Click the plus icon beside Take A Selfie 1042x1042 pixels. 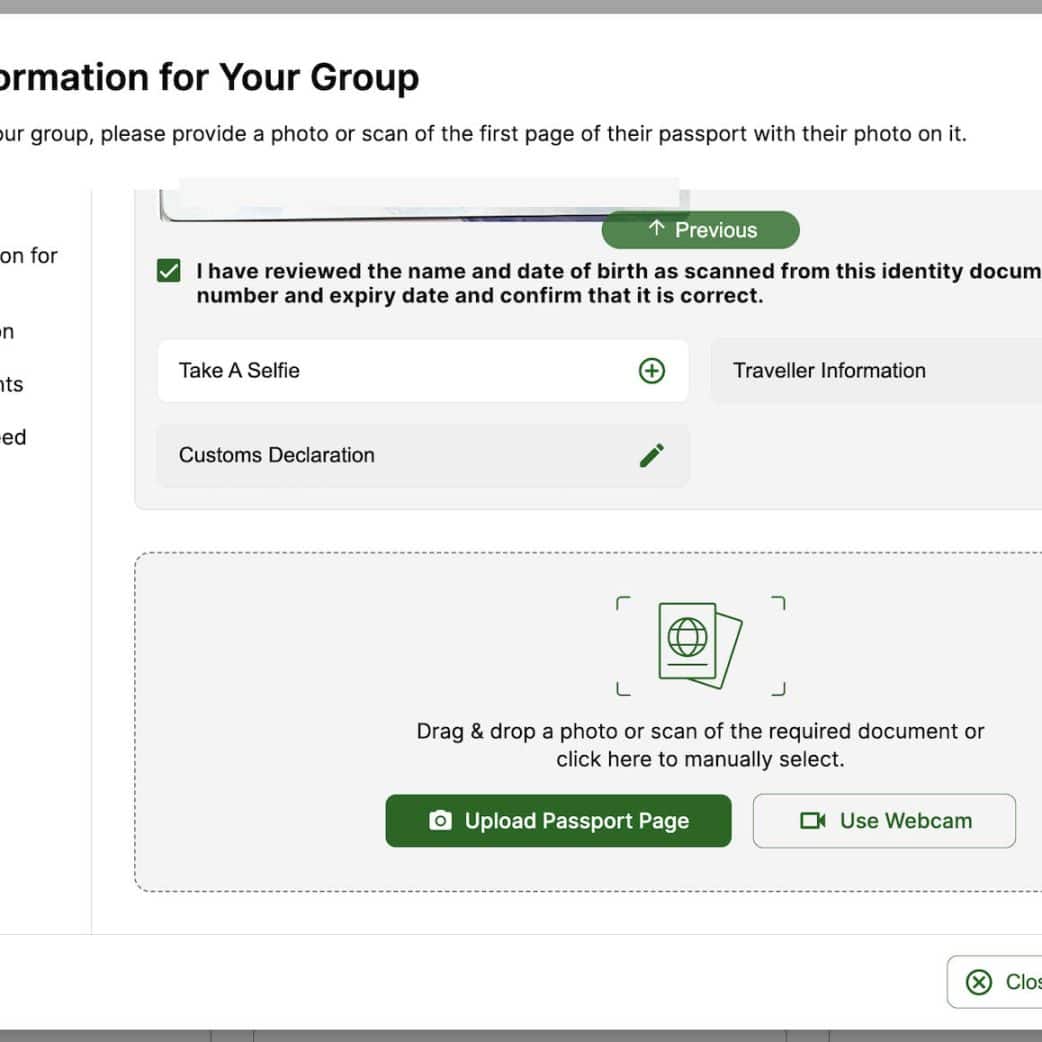[x=651, y=371]
